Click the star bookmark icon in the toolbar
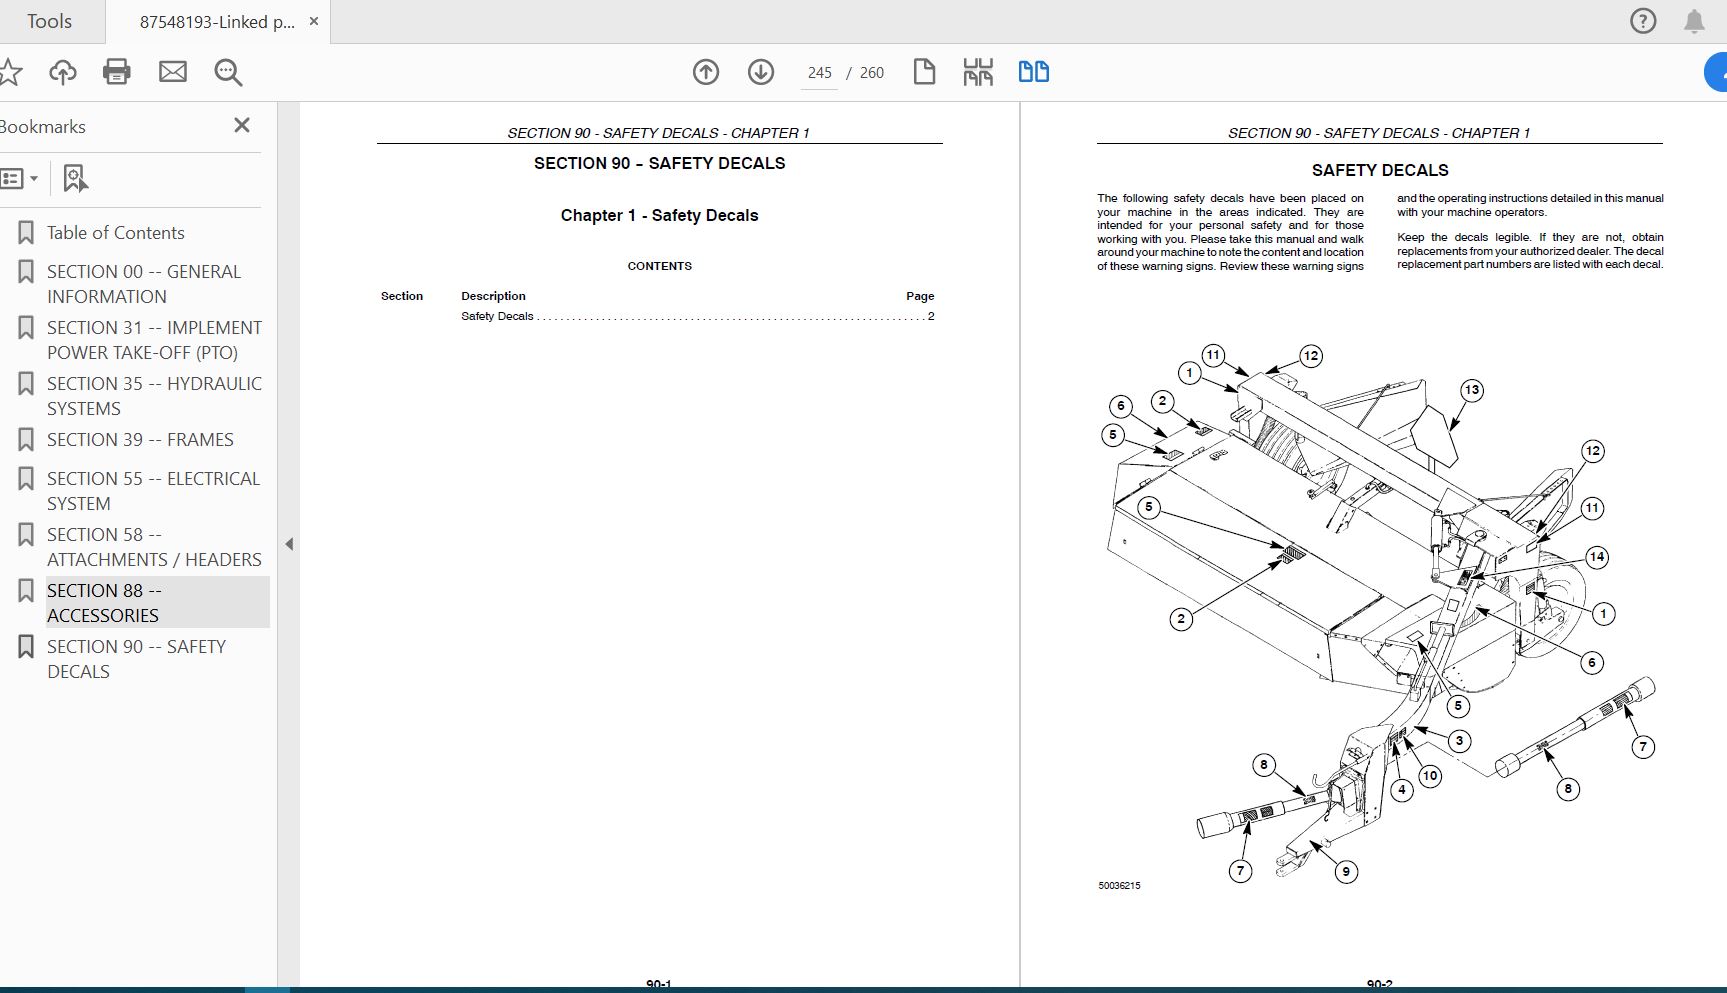 pyautogui.click(x=9, y=72)
